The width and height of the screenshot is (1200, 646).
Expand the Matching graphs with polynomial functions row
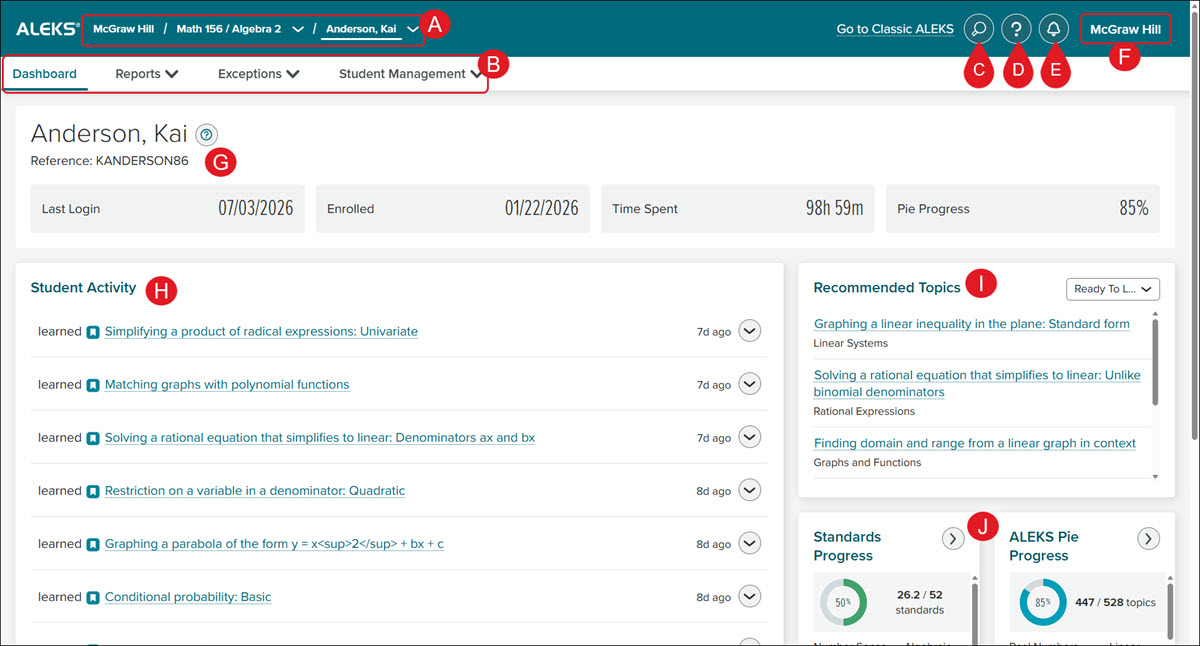click(750, 384)
